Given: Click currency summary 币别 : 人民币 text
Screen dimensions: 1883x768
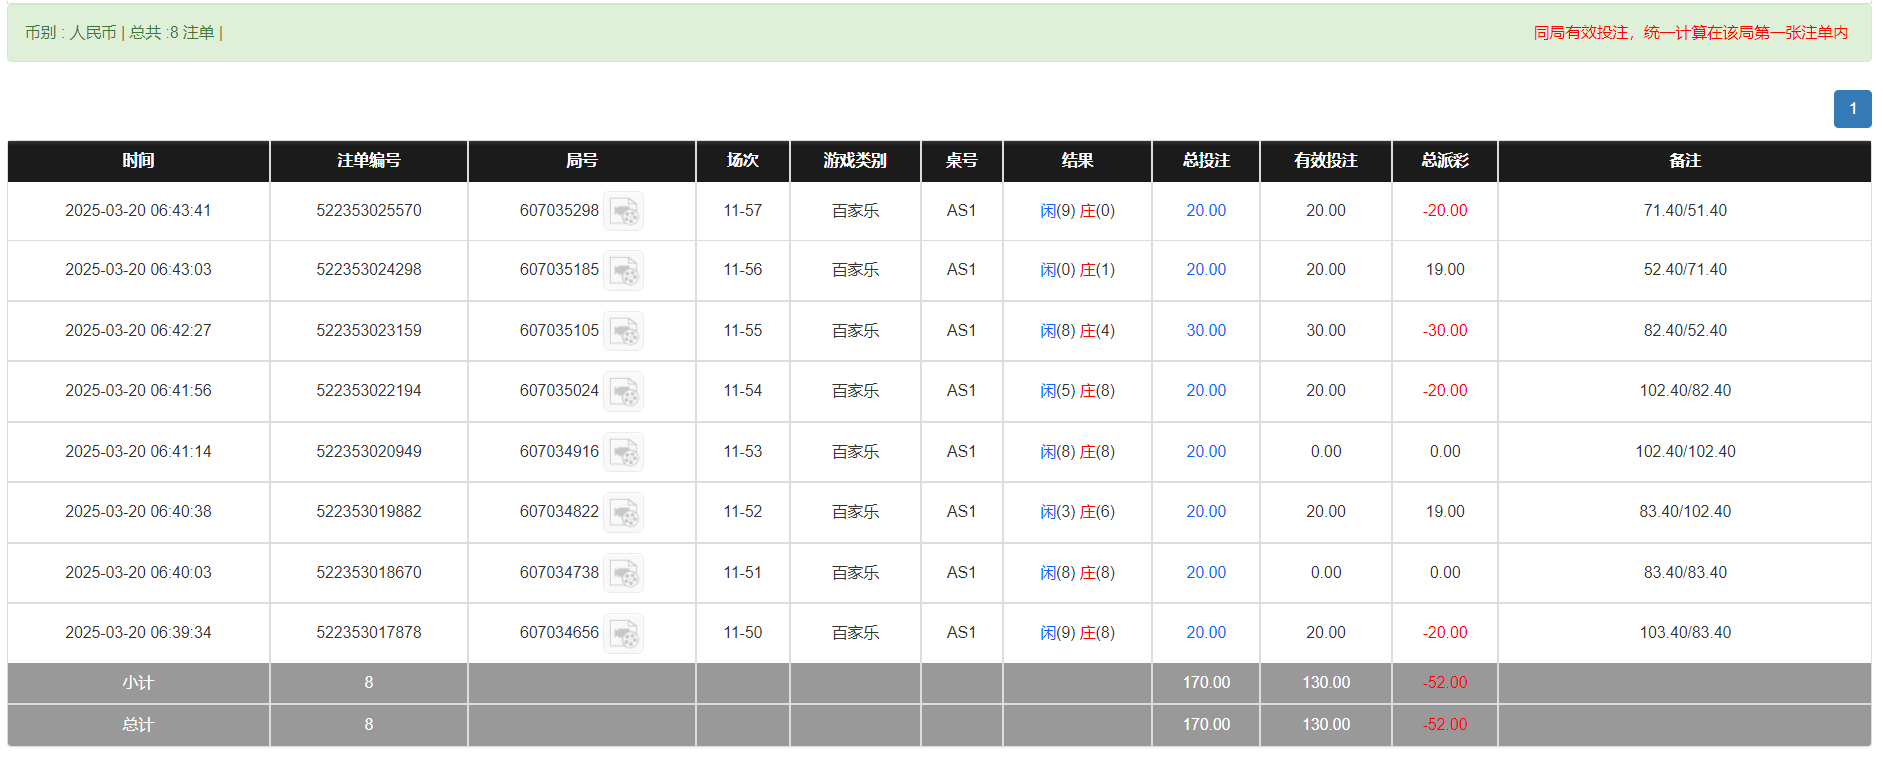Looking at the screenshot, I should (x=71, y=33).
